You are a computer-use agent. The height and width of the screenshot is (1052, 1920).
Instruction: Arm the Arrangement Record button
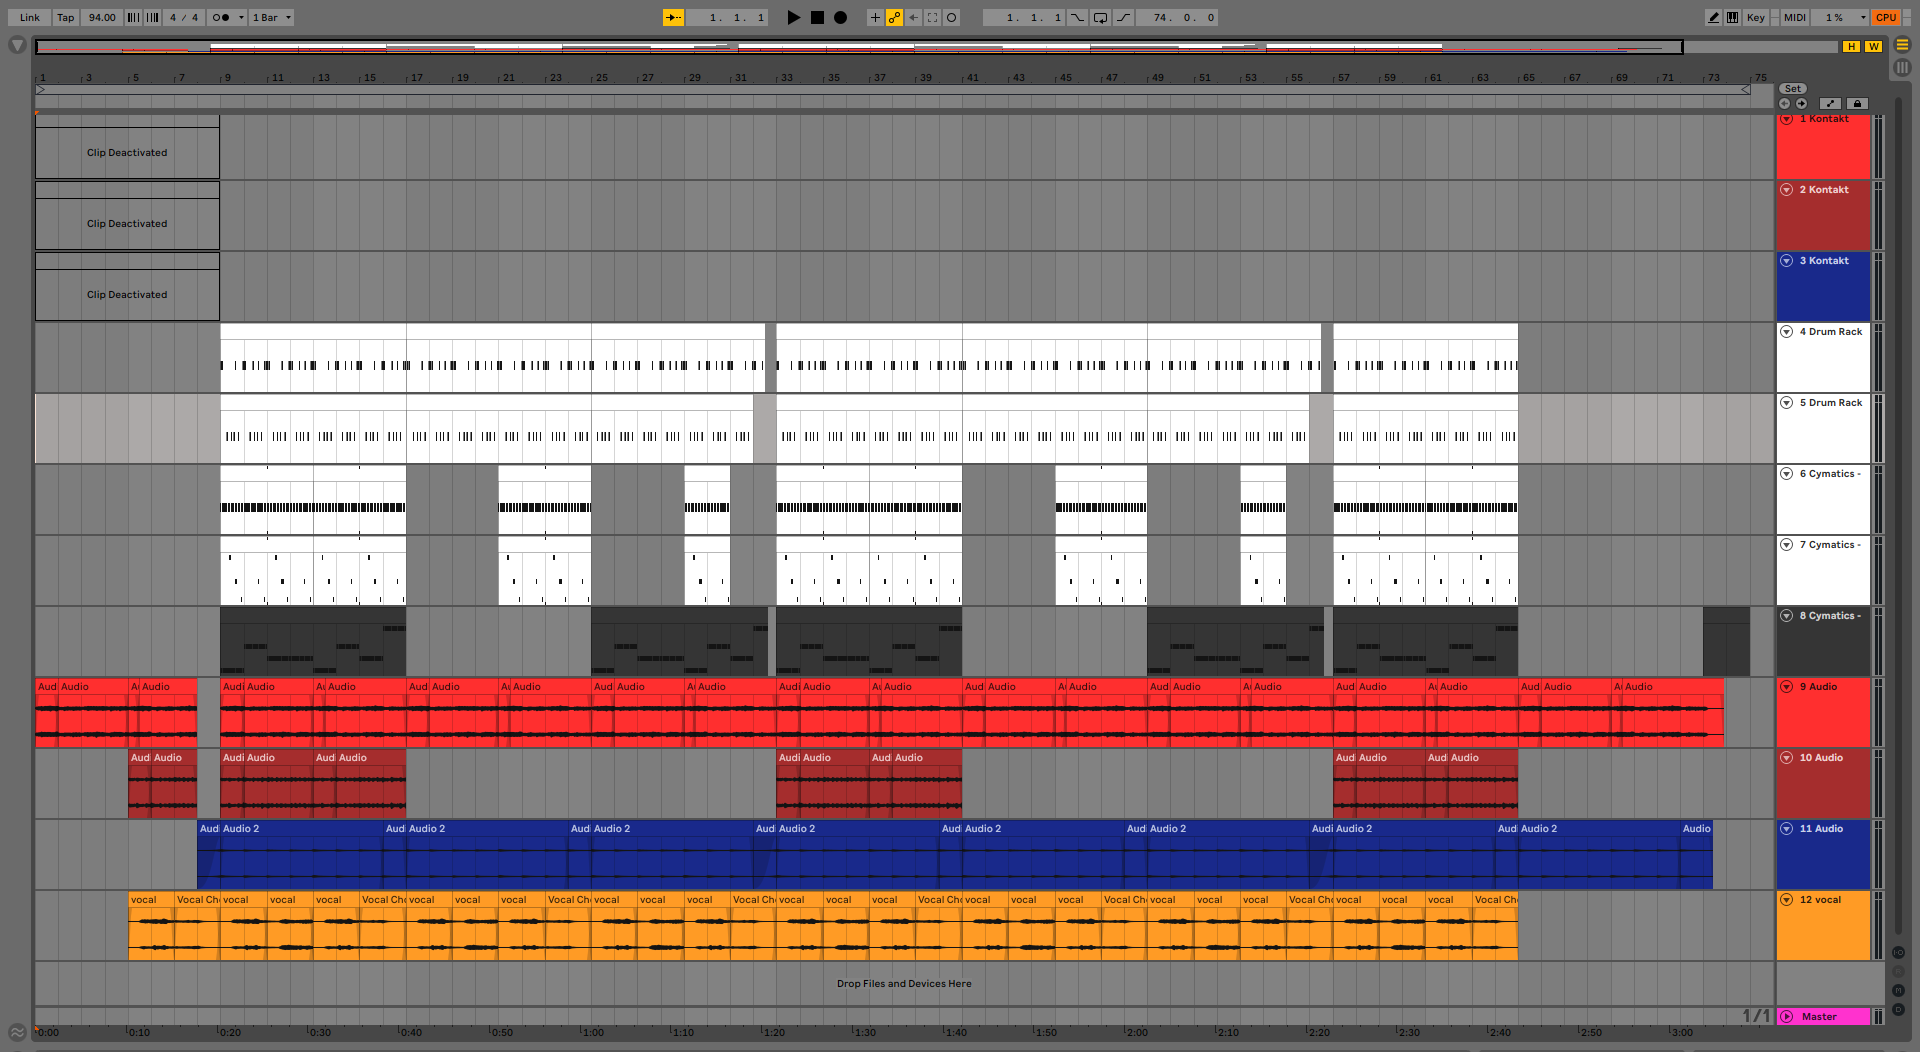[841, 17]
